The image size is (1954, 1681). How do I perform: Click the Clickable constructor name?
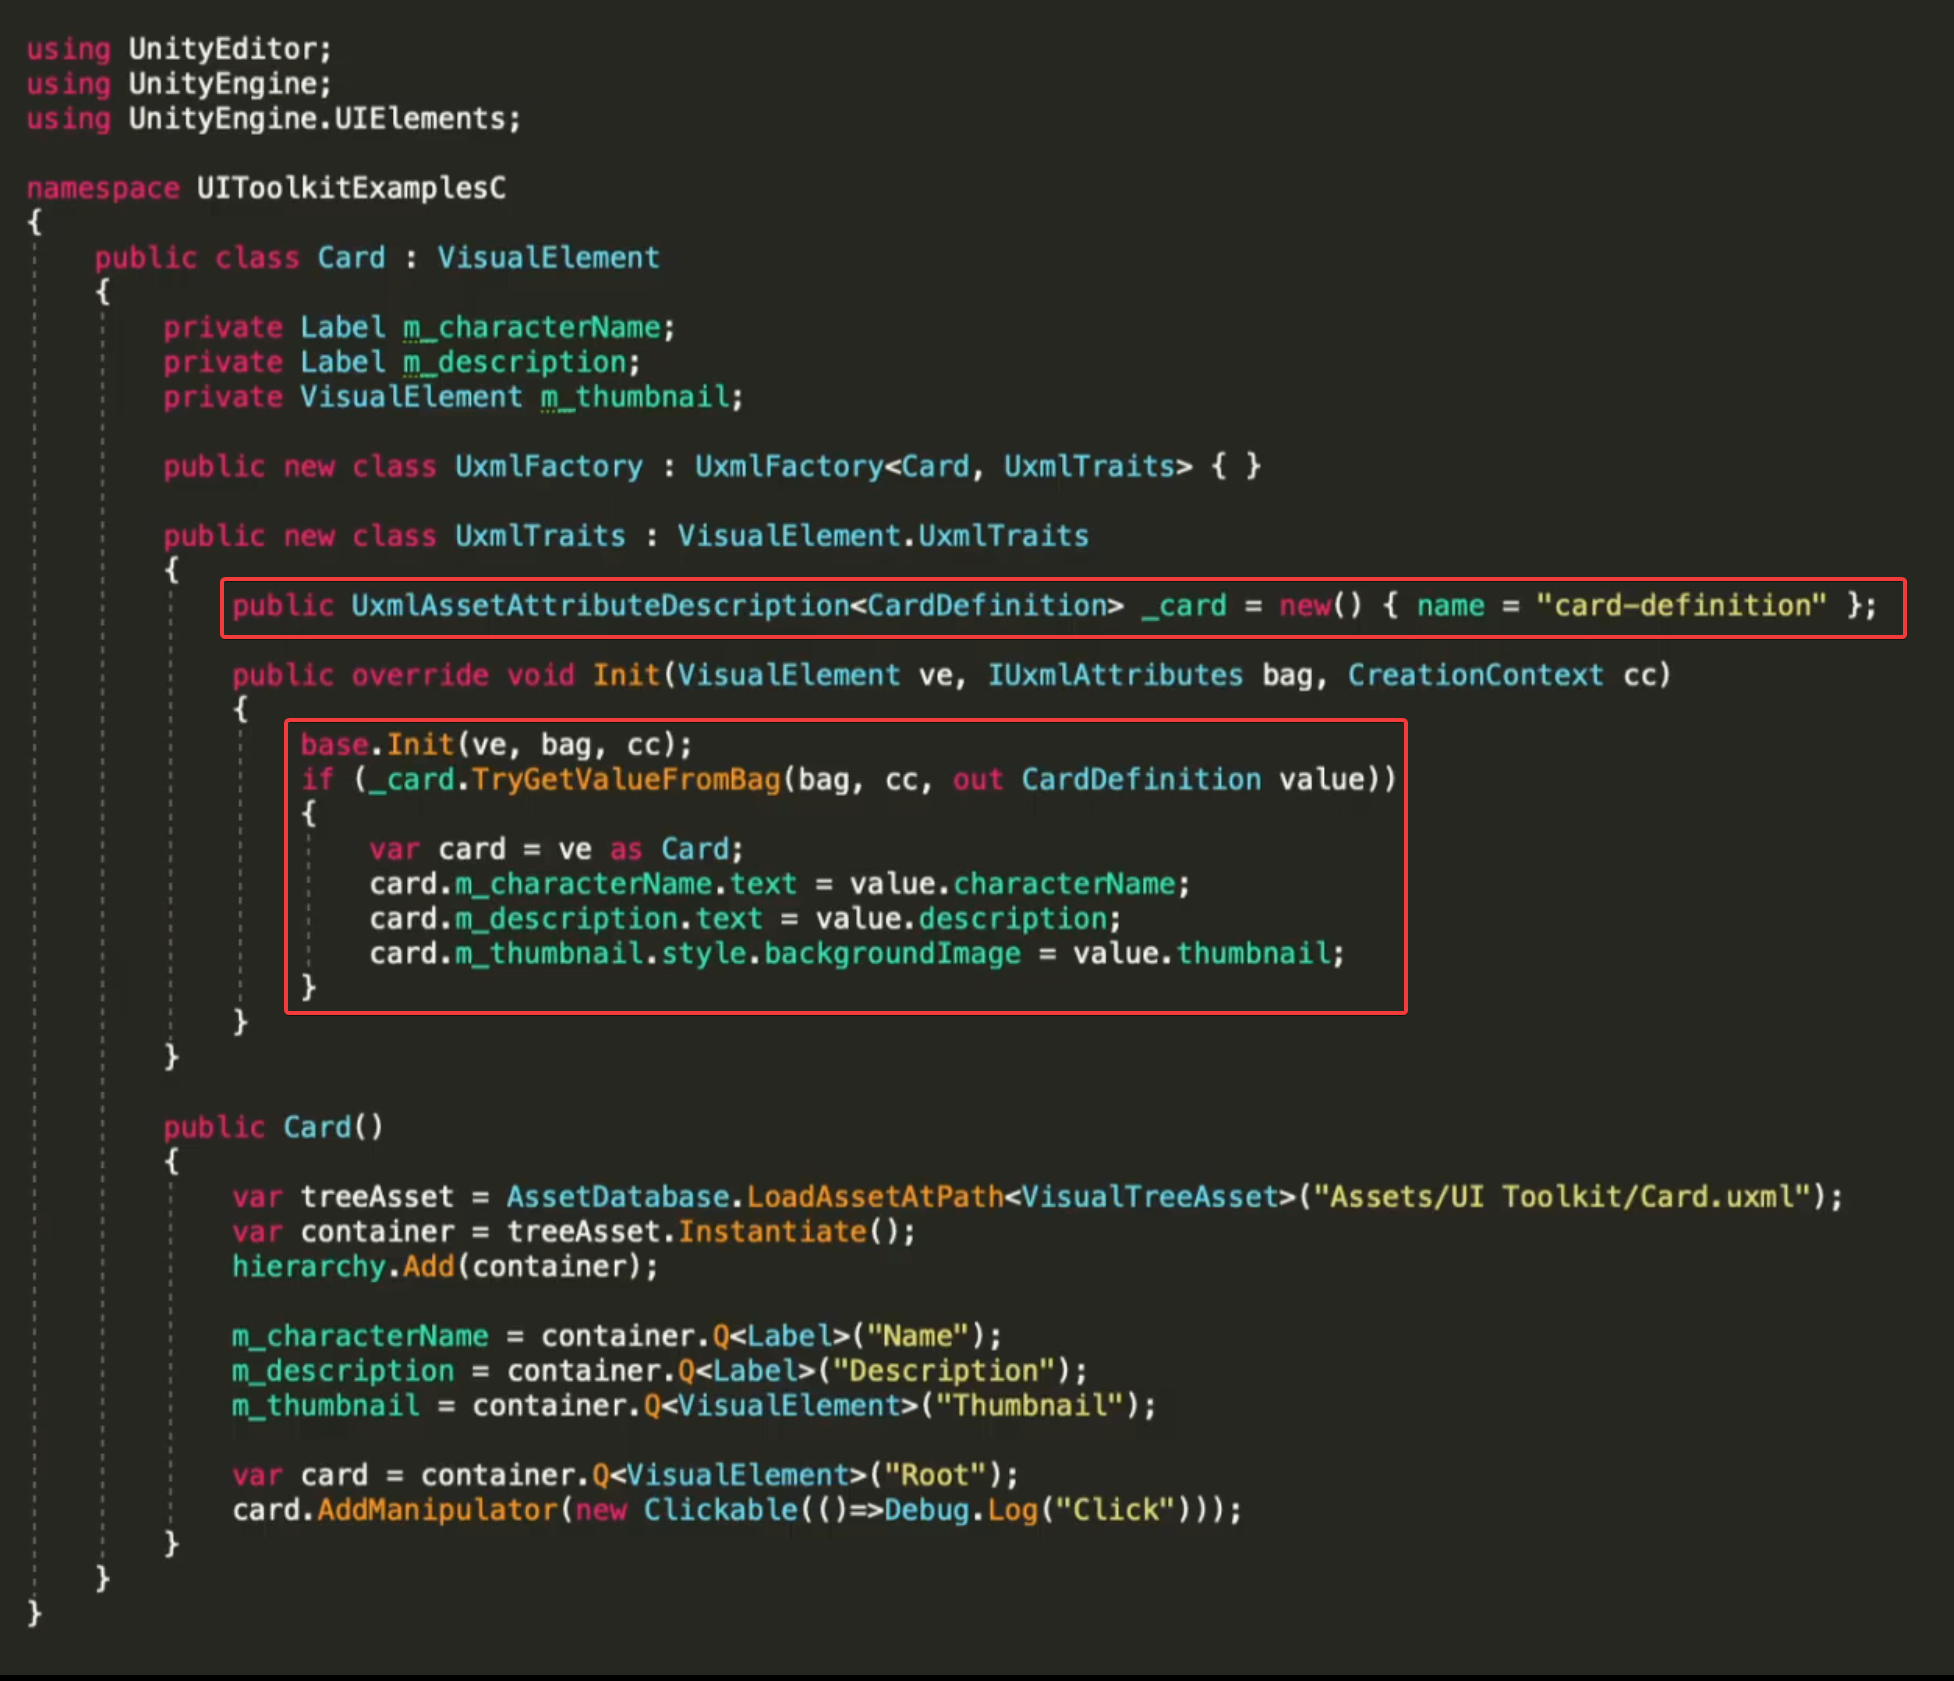720,1510
